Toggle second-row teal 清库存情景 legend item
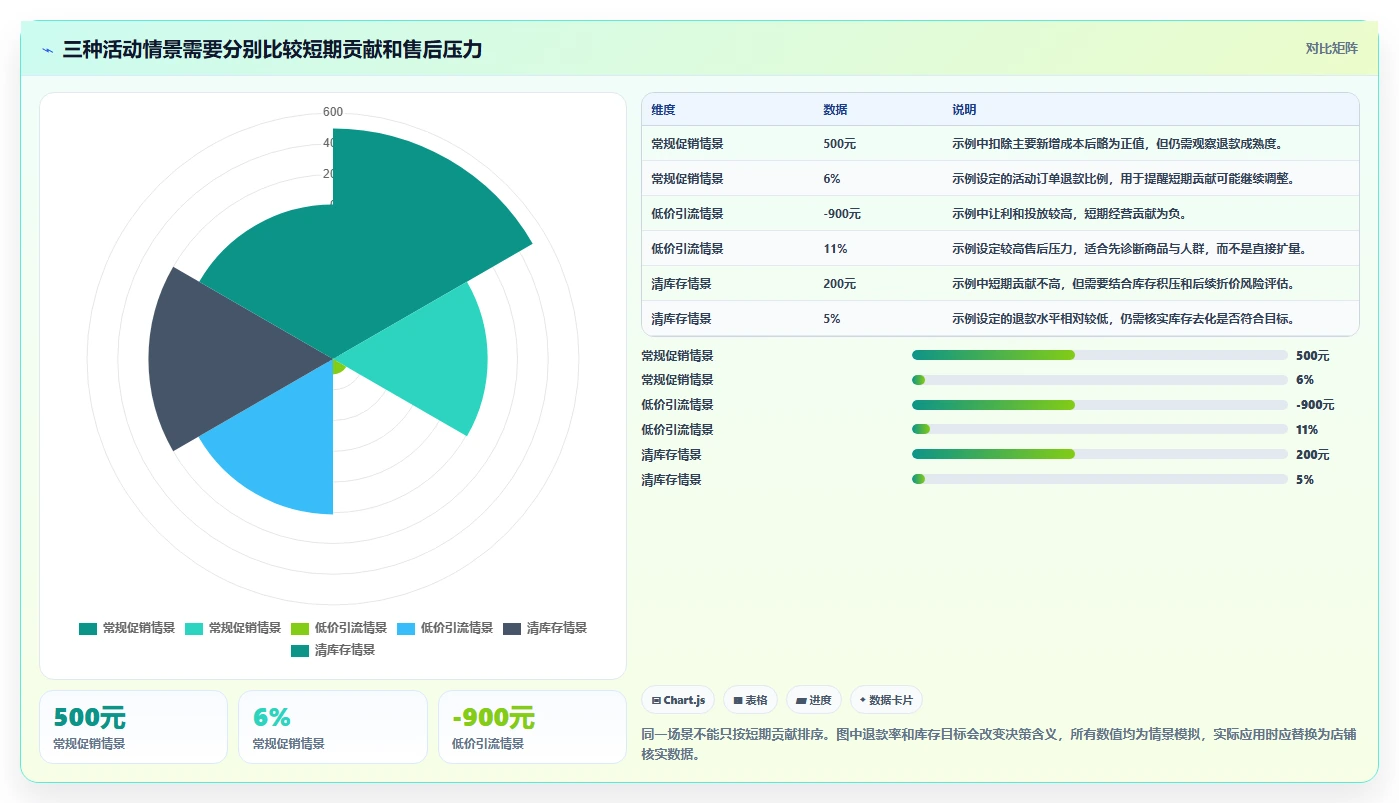The width and height of the screenshot is (1399, 803). click(333, 650)
